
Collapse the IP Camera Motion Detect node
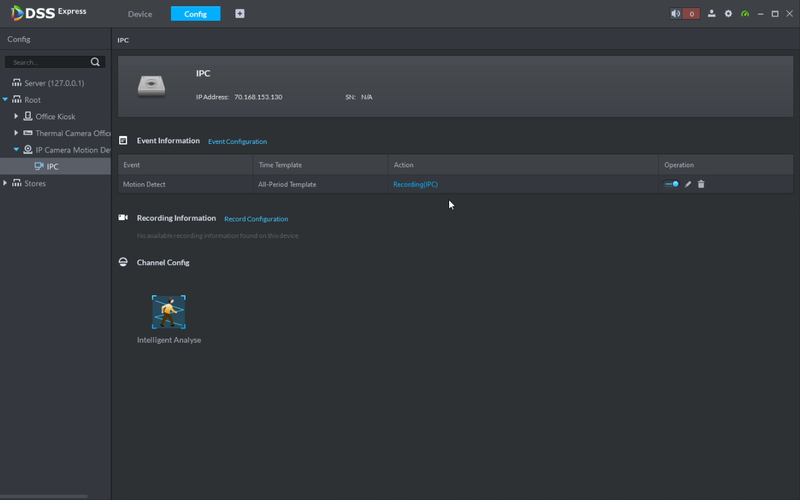point(16,149)
